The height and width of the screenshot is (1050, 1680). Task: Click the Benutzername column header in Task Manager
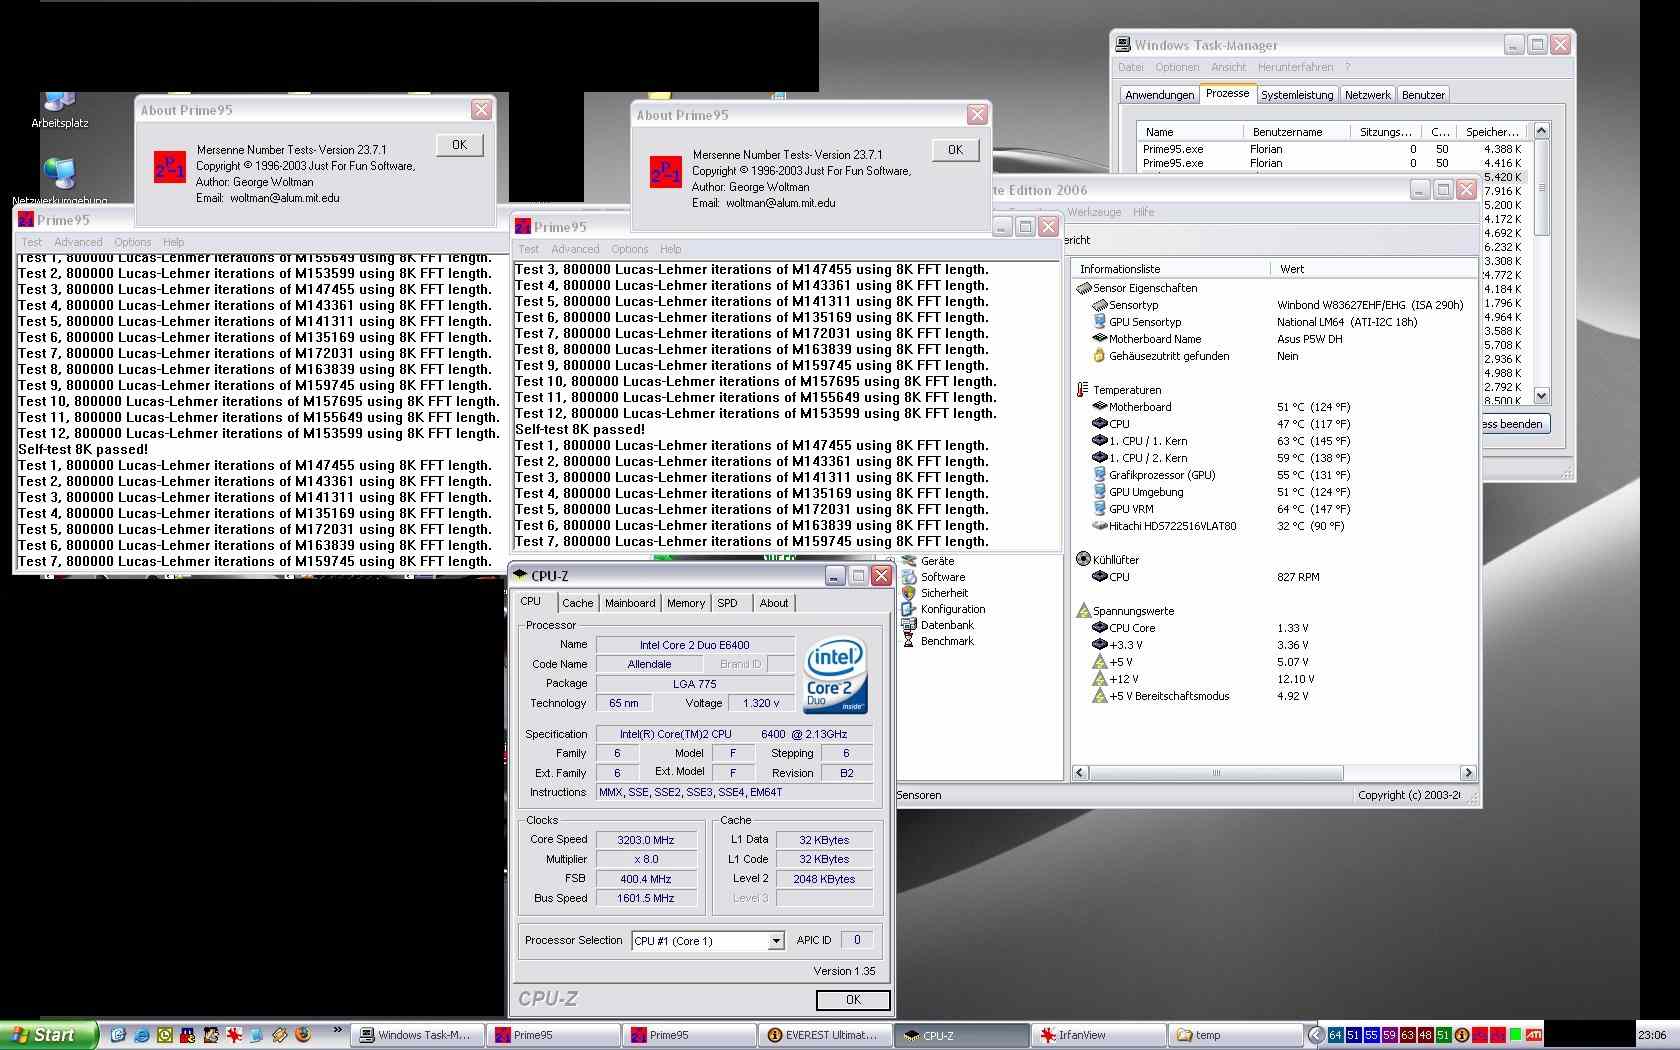point(1296,132)
